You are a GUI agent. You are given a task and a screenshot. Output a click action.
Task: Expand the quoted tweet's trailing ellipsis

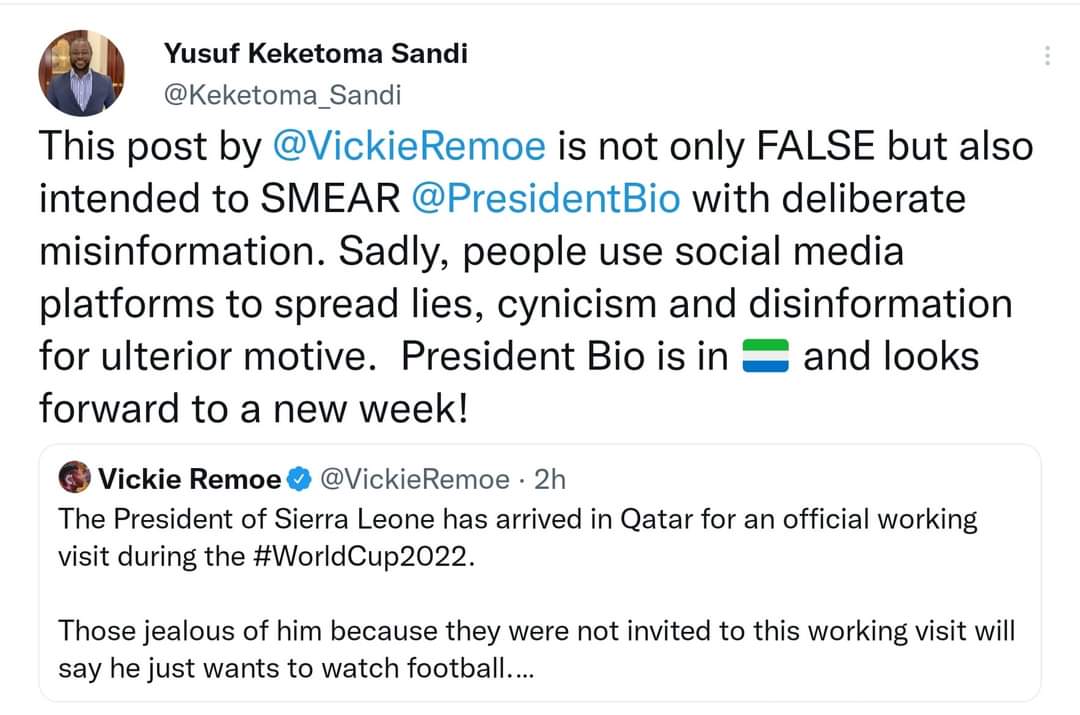point(521,668)
